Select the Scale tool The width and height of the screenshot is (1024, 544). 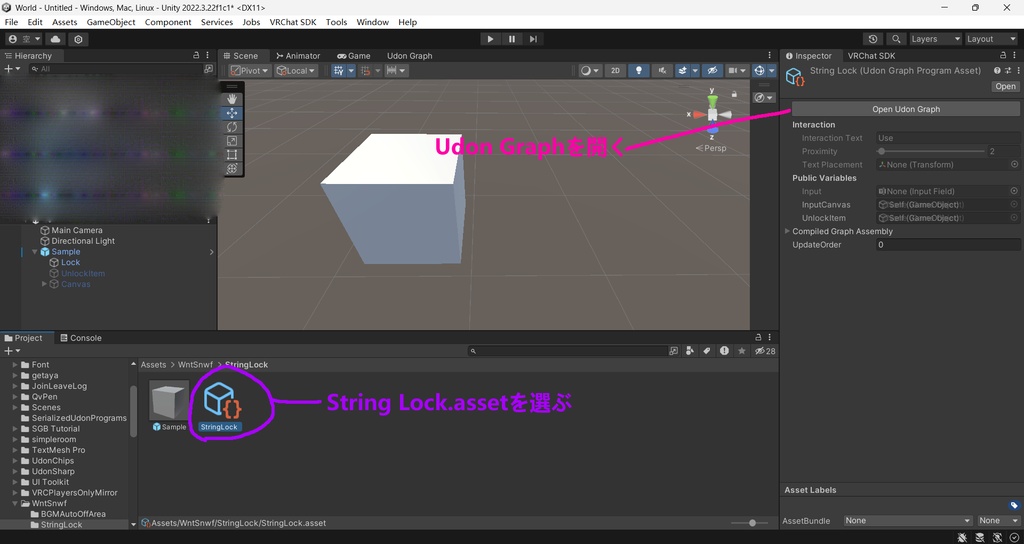[x=232, y=140]
